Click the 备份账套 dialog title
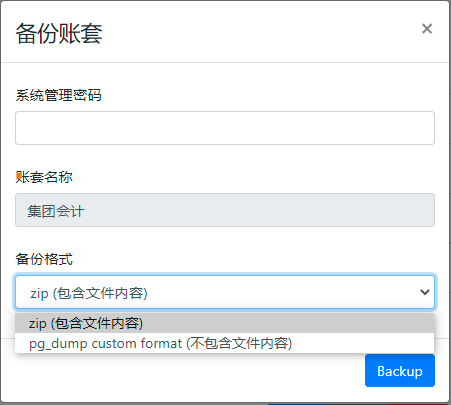 coord(59,33)
